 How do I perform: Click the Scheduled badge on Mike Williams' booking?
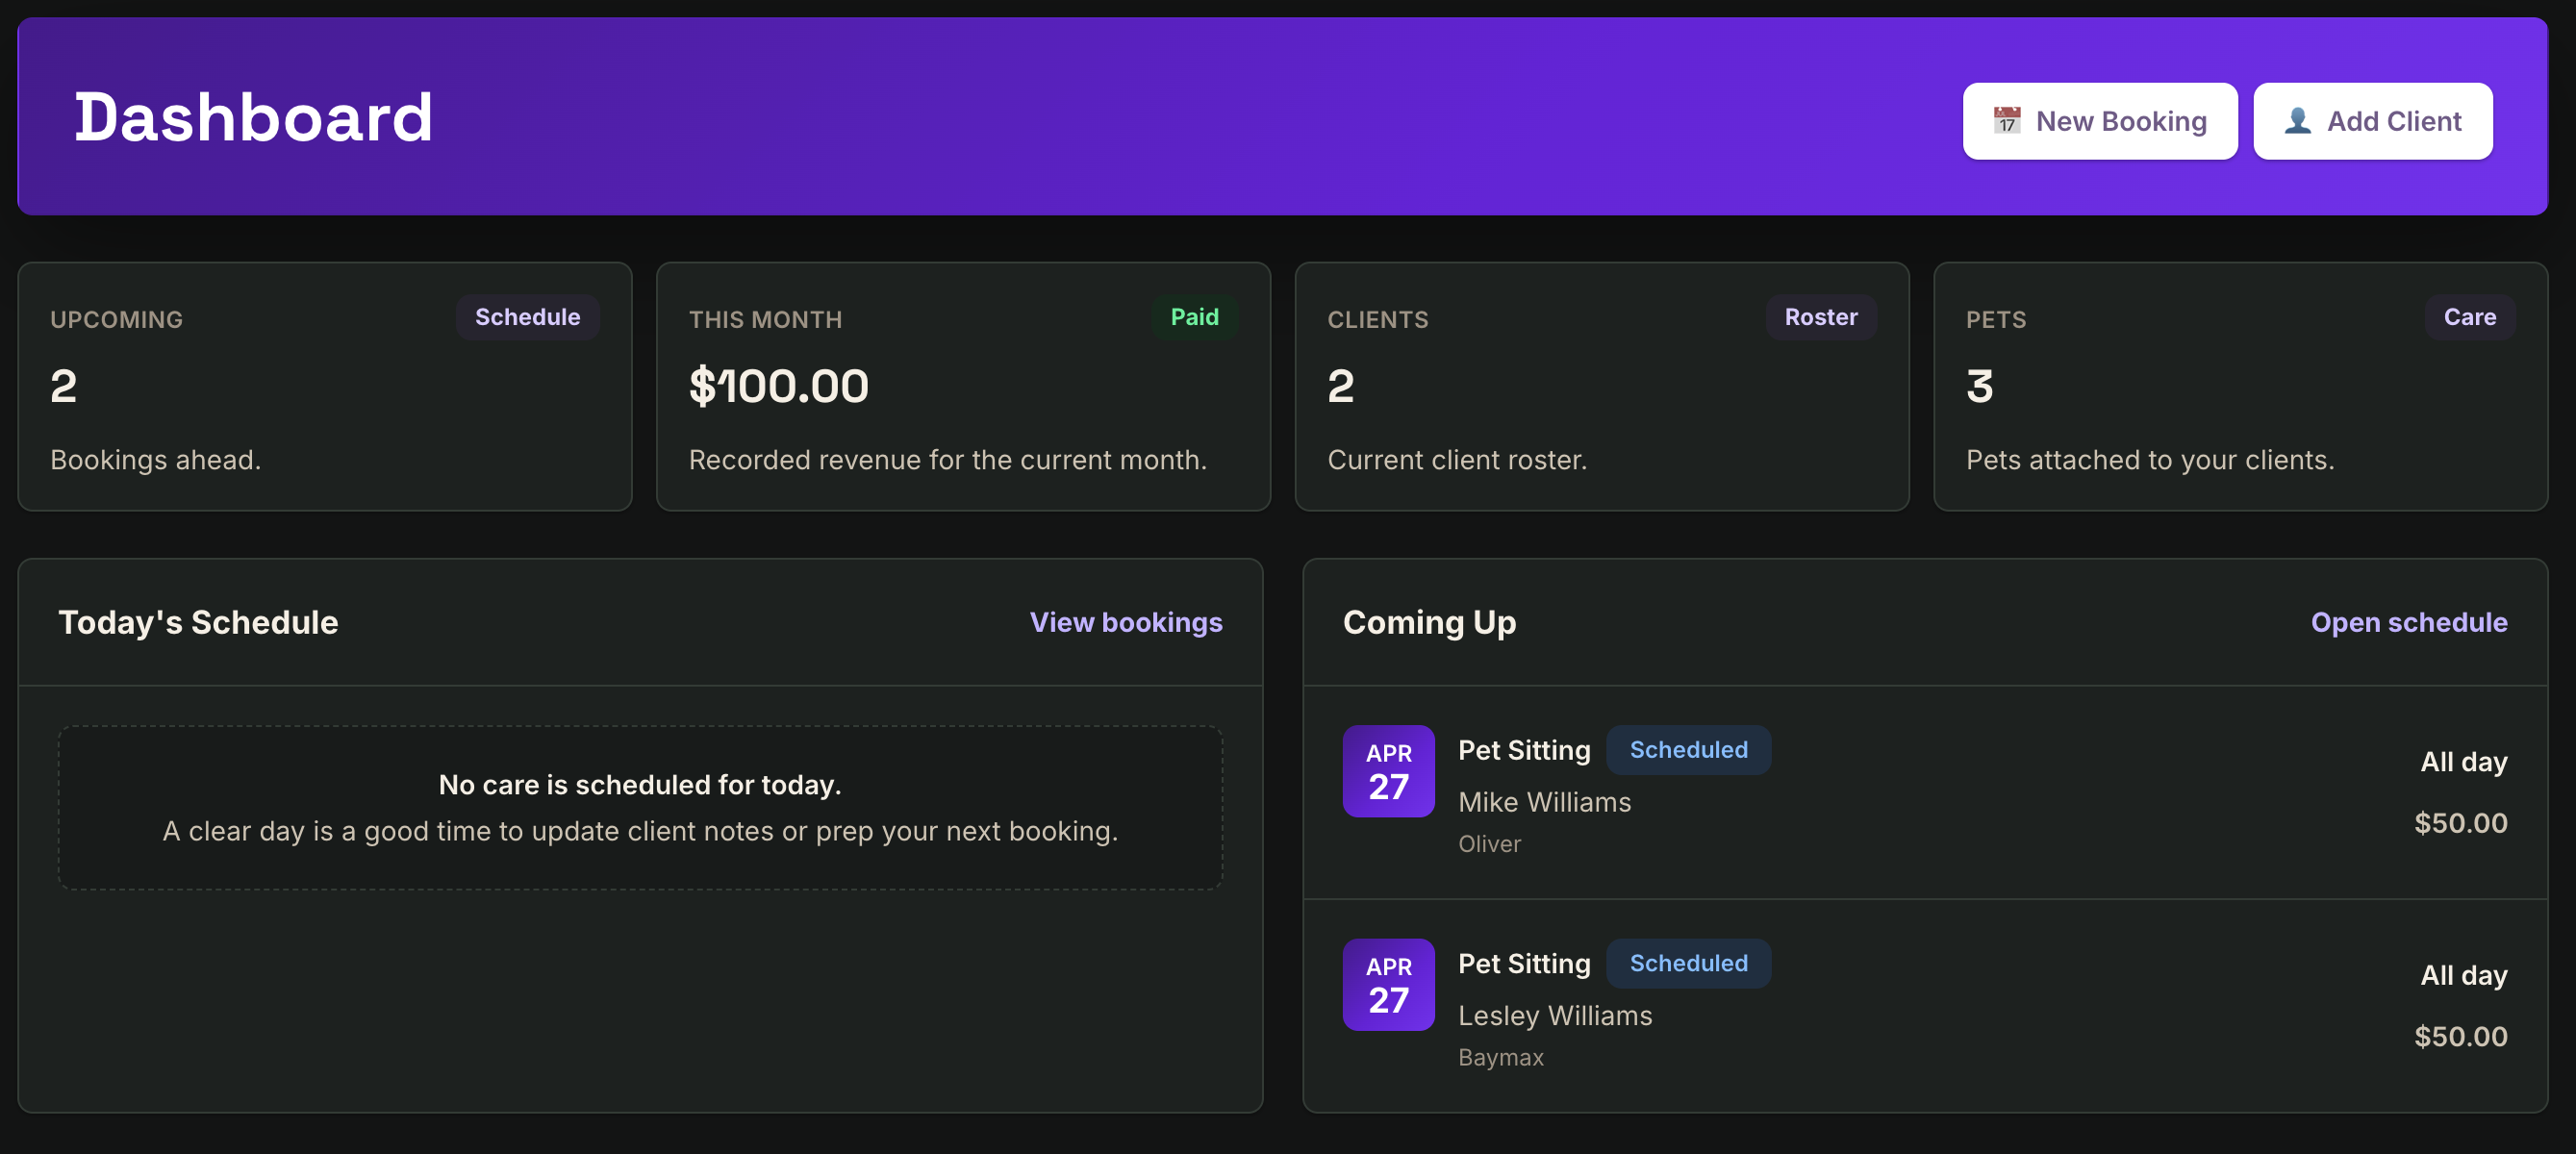pos(1688,749)
